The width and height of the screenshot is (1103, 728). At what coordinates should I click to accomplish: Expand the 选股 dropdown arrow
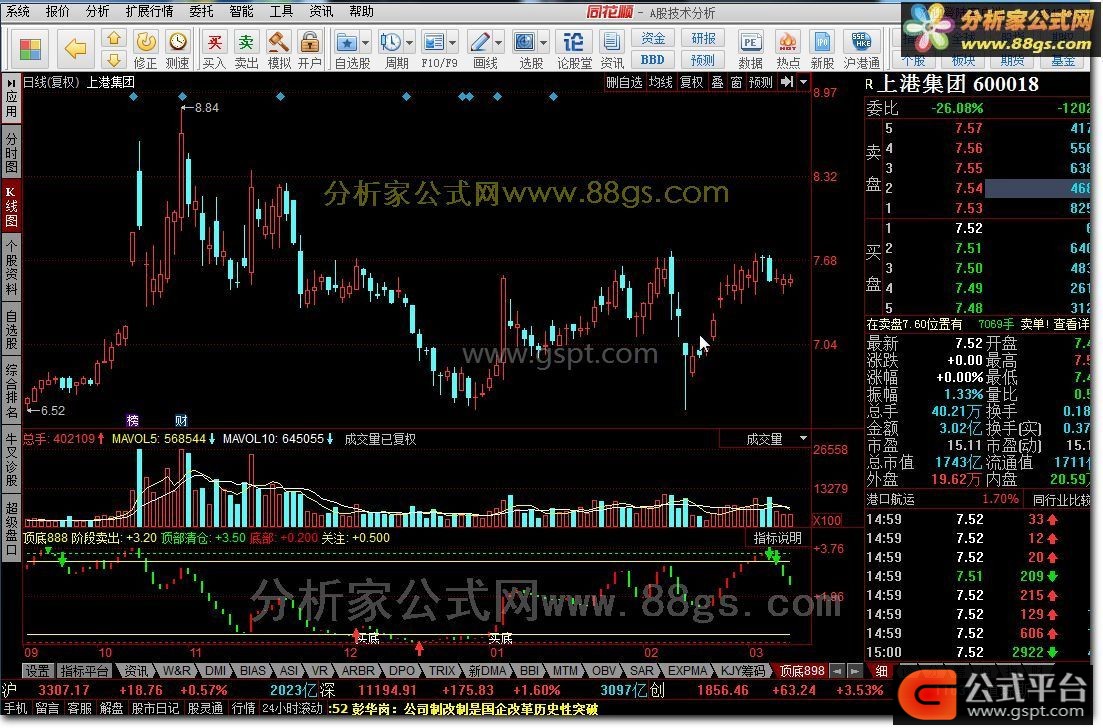543,43
